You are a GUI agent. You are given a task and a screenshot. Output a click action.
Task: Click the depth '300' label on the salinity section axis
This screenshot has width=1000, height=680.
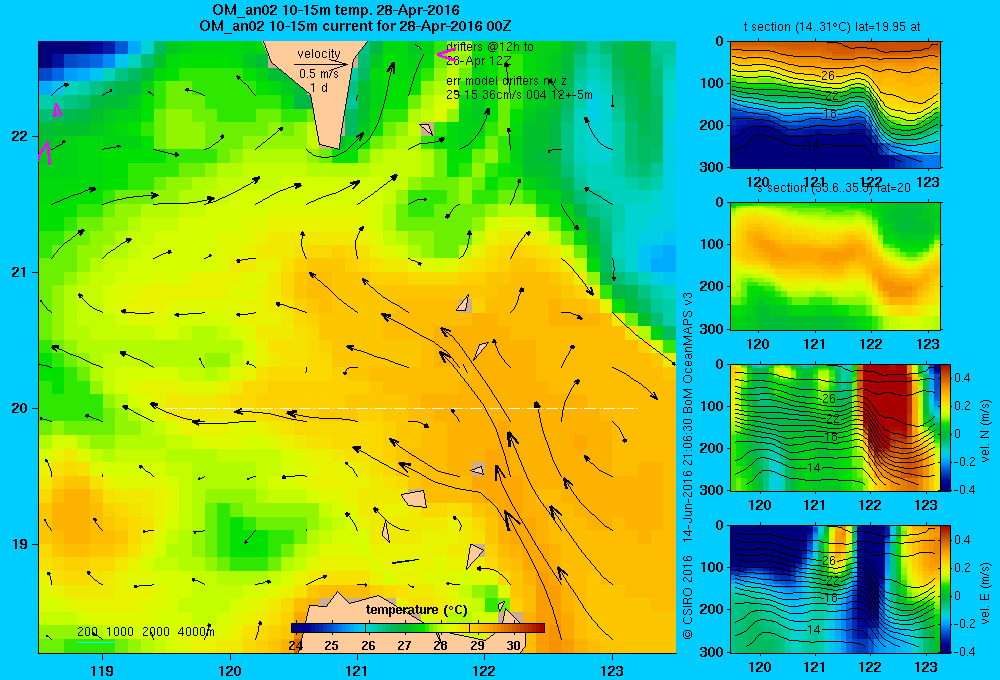click(712, 329)
